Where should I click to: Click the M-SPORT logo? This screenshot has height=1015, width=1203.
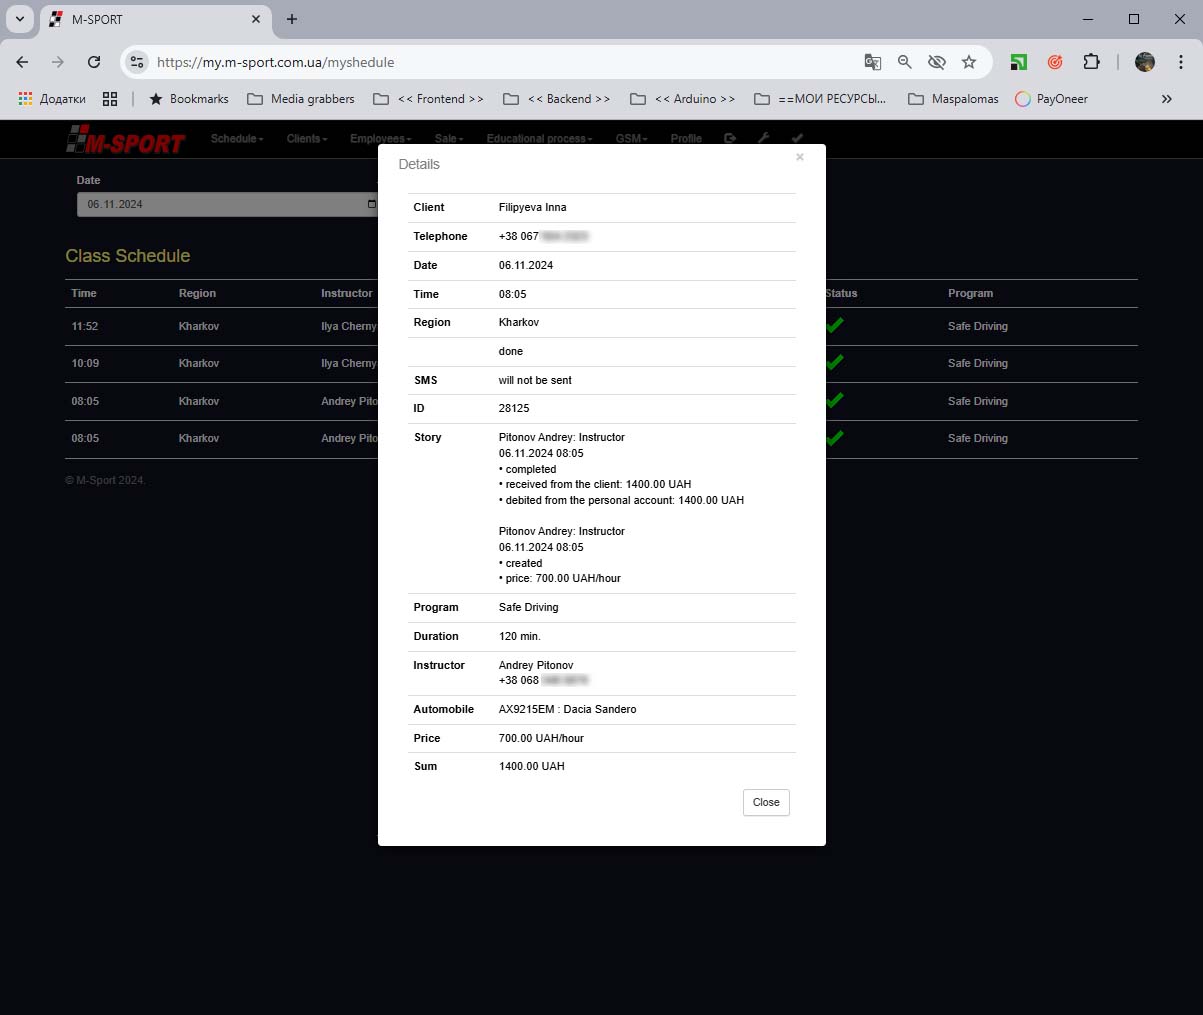pos(126,141)
